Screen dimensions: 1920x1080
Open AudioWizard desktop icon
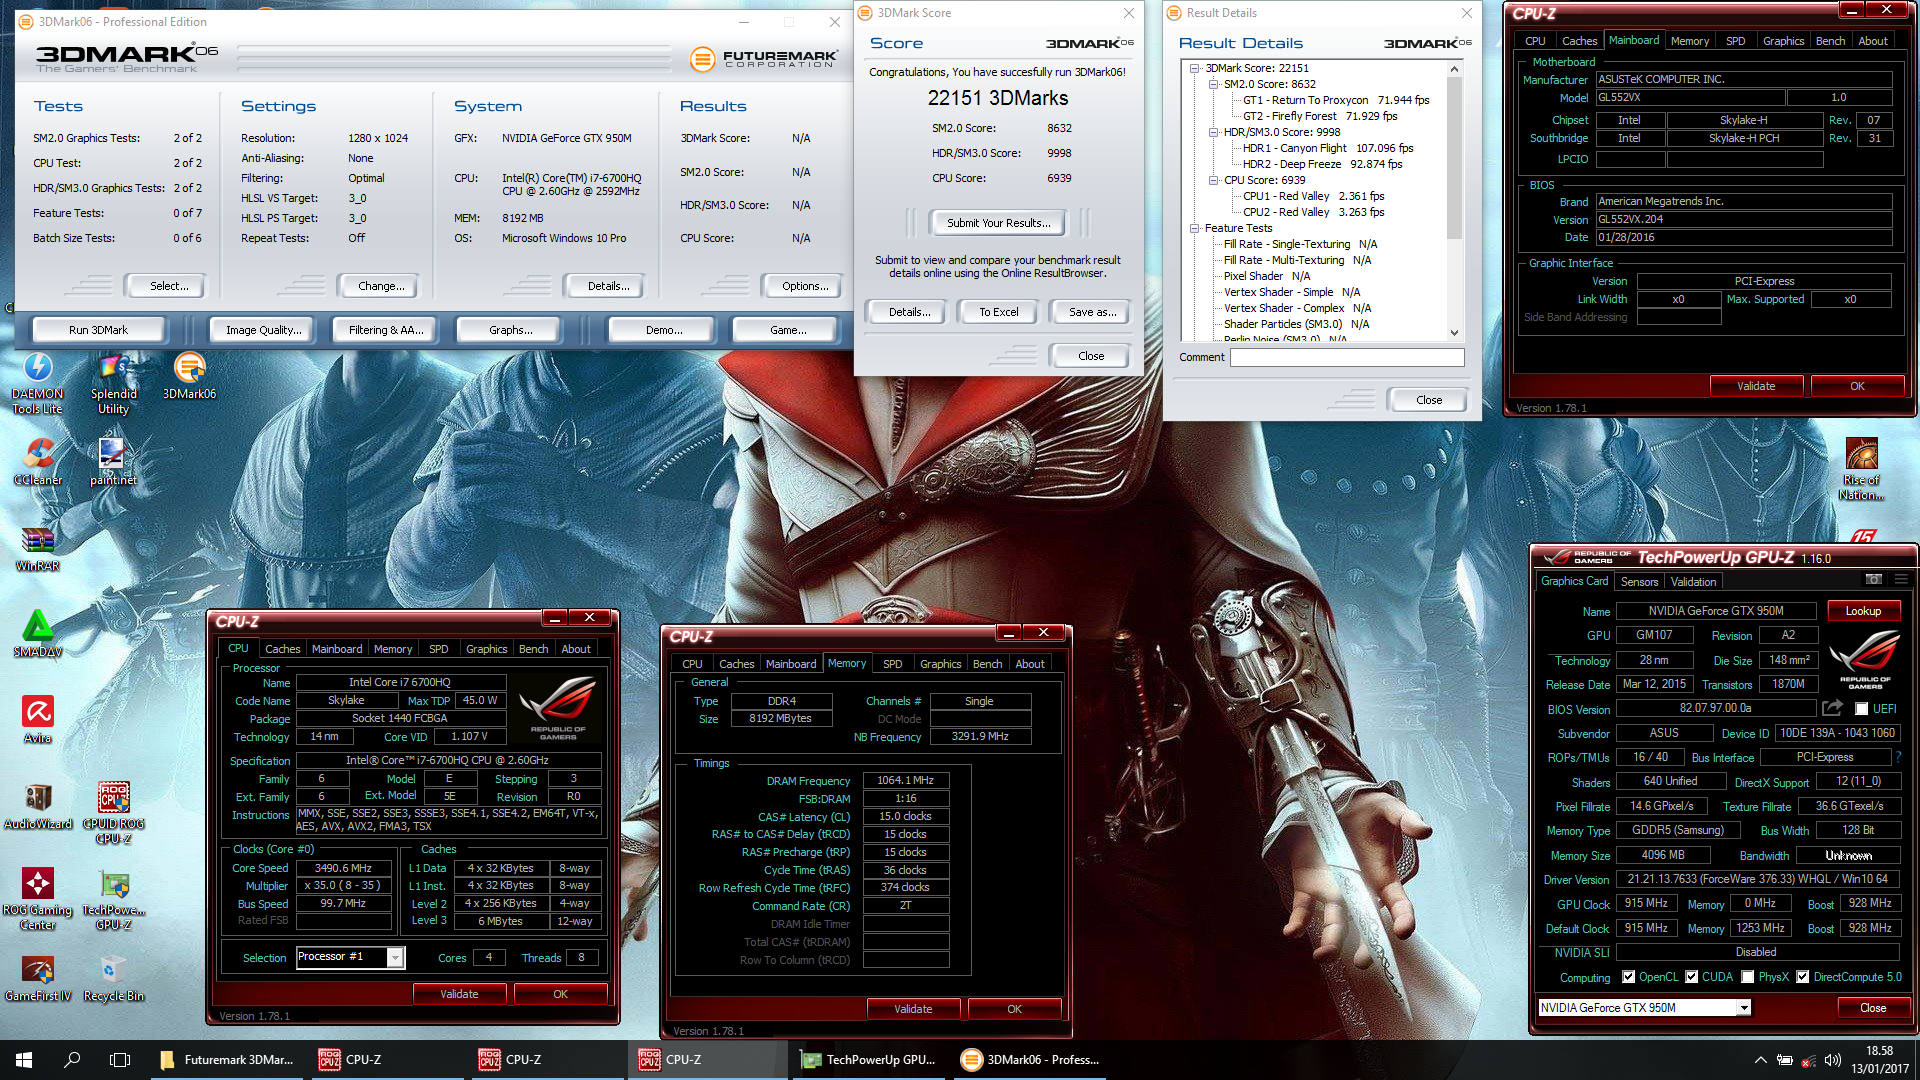(x=38, y=806)
